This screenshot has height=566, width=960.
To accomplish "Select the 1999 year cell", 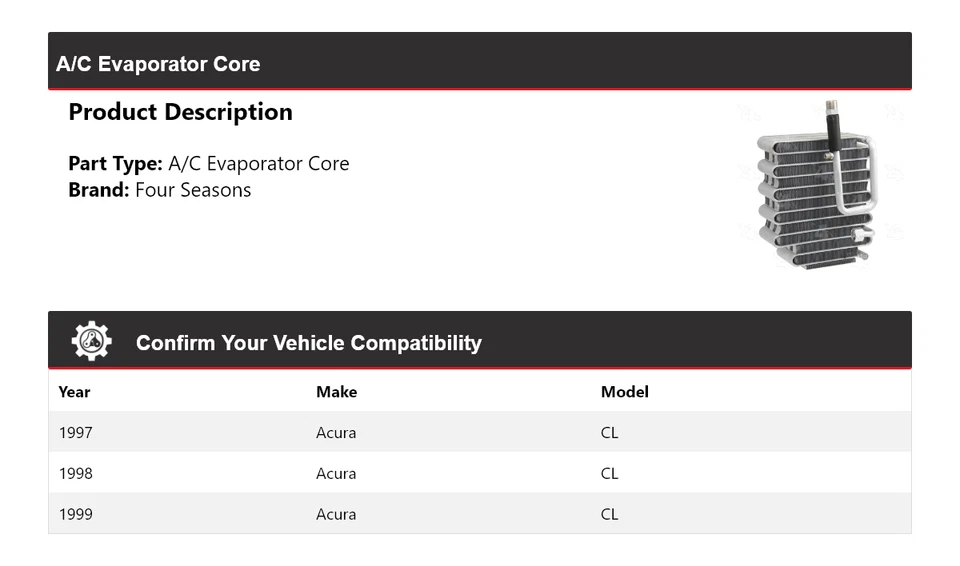I will click(75, 514).
